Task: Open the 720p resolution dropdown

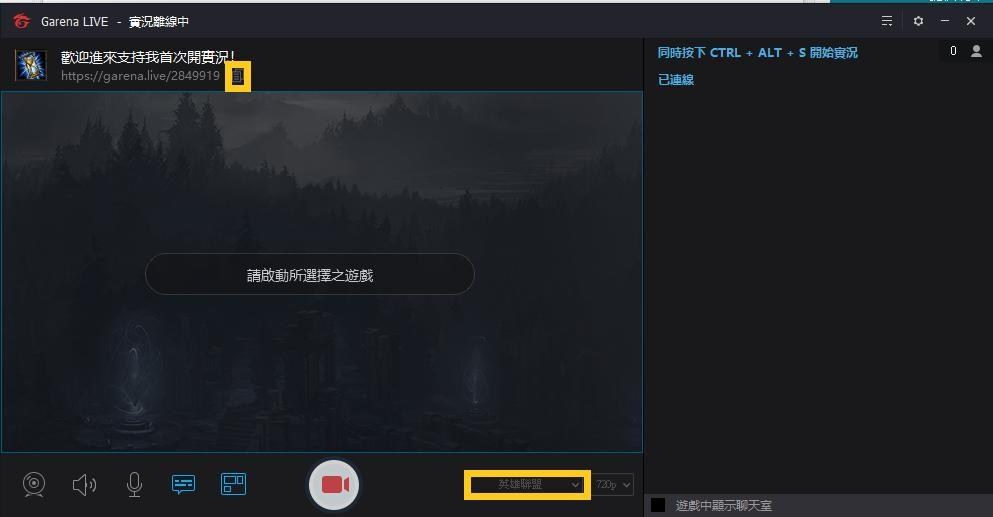Action: coord(613,485)
